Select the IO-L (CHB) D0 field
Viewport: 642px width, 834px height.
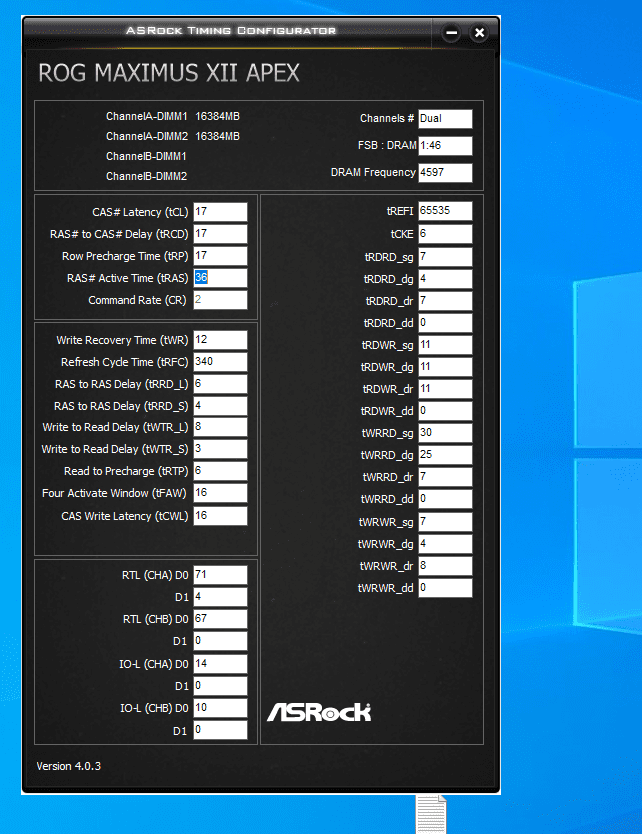220,708
